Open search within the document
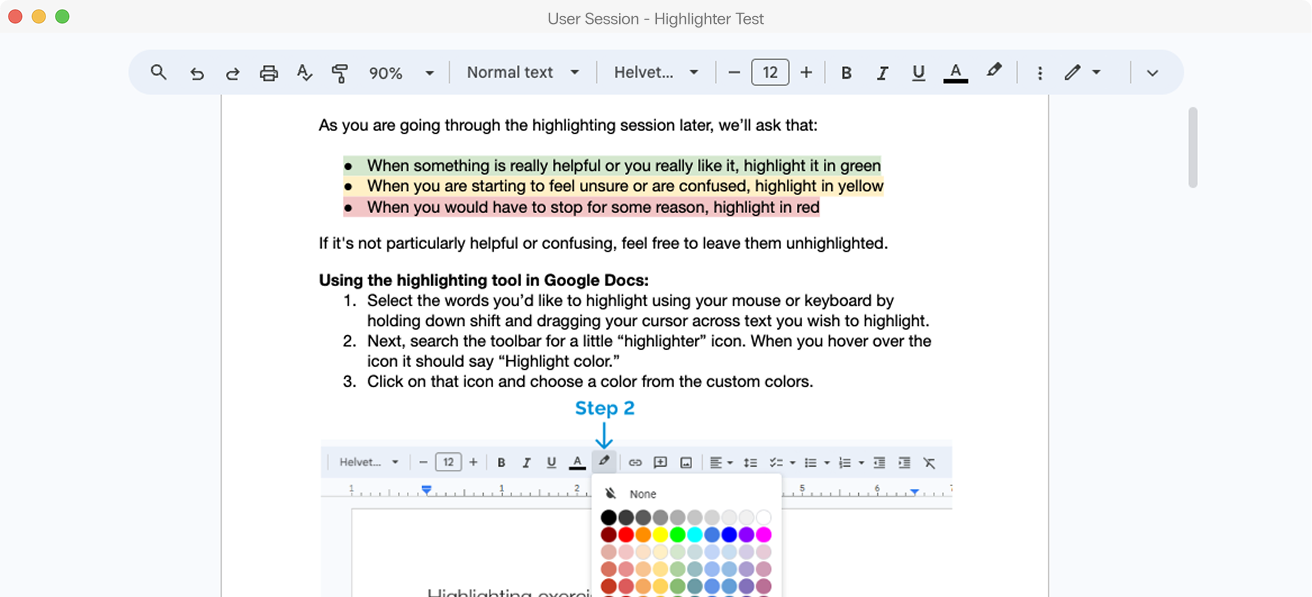Image resolution: width=1312 pixels, height=597 pixels. point(158,72)
